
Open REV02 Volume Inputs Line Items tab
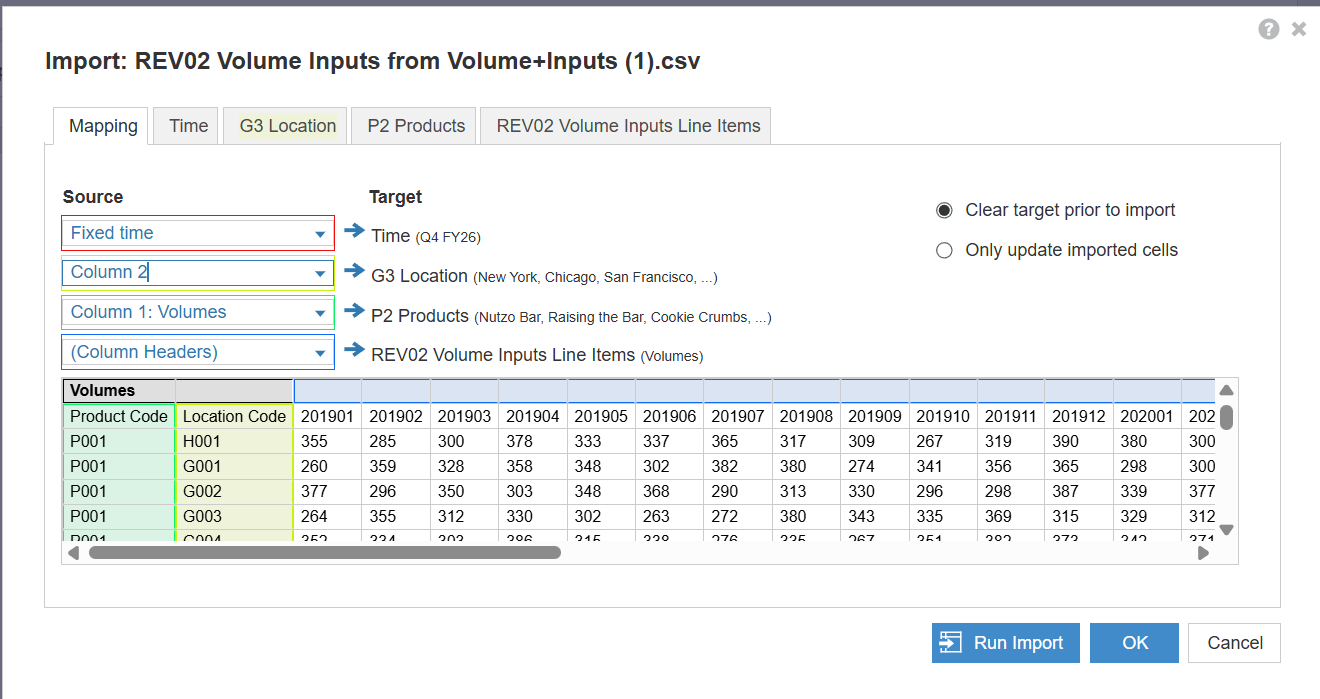point(626,126)
